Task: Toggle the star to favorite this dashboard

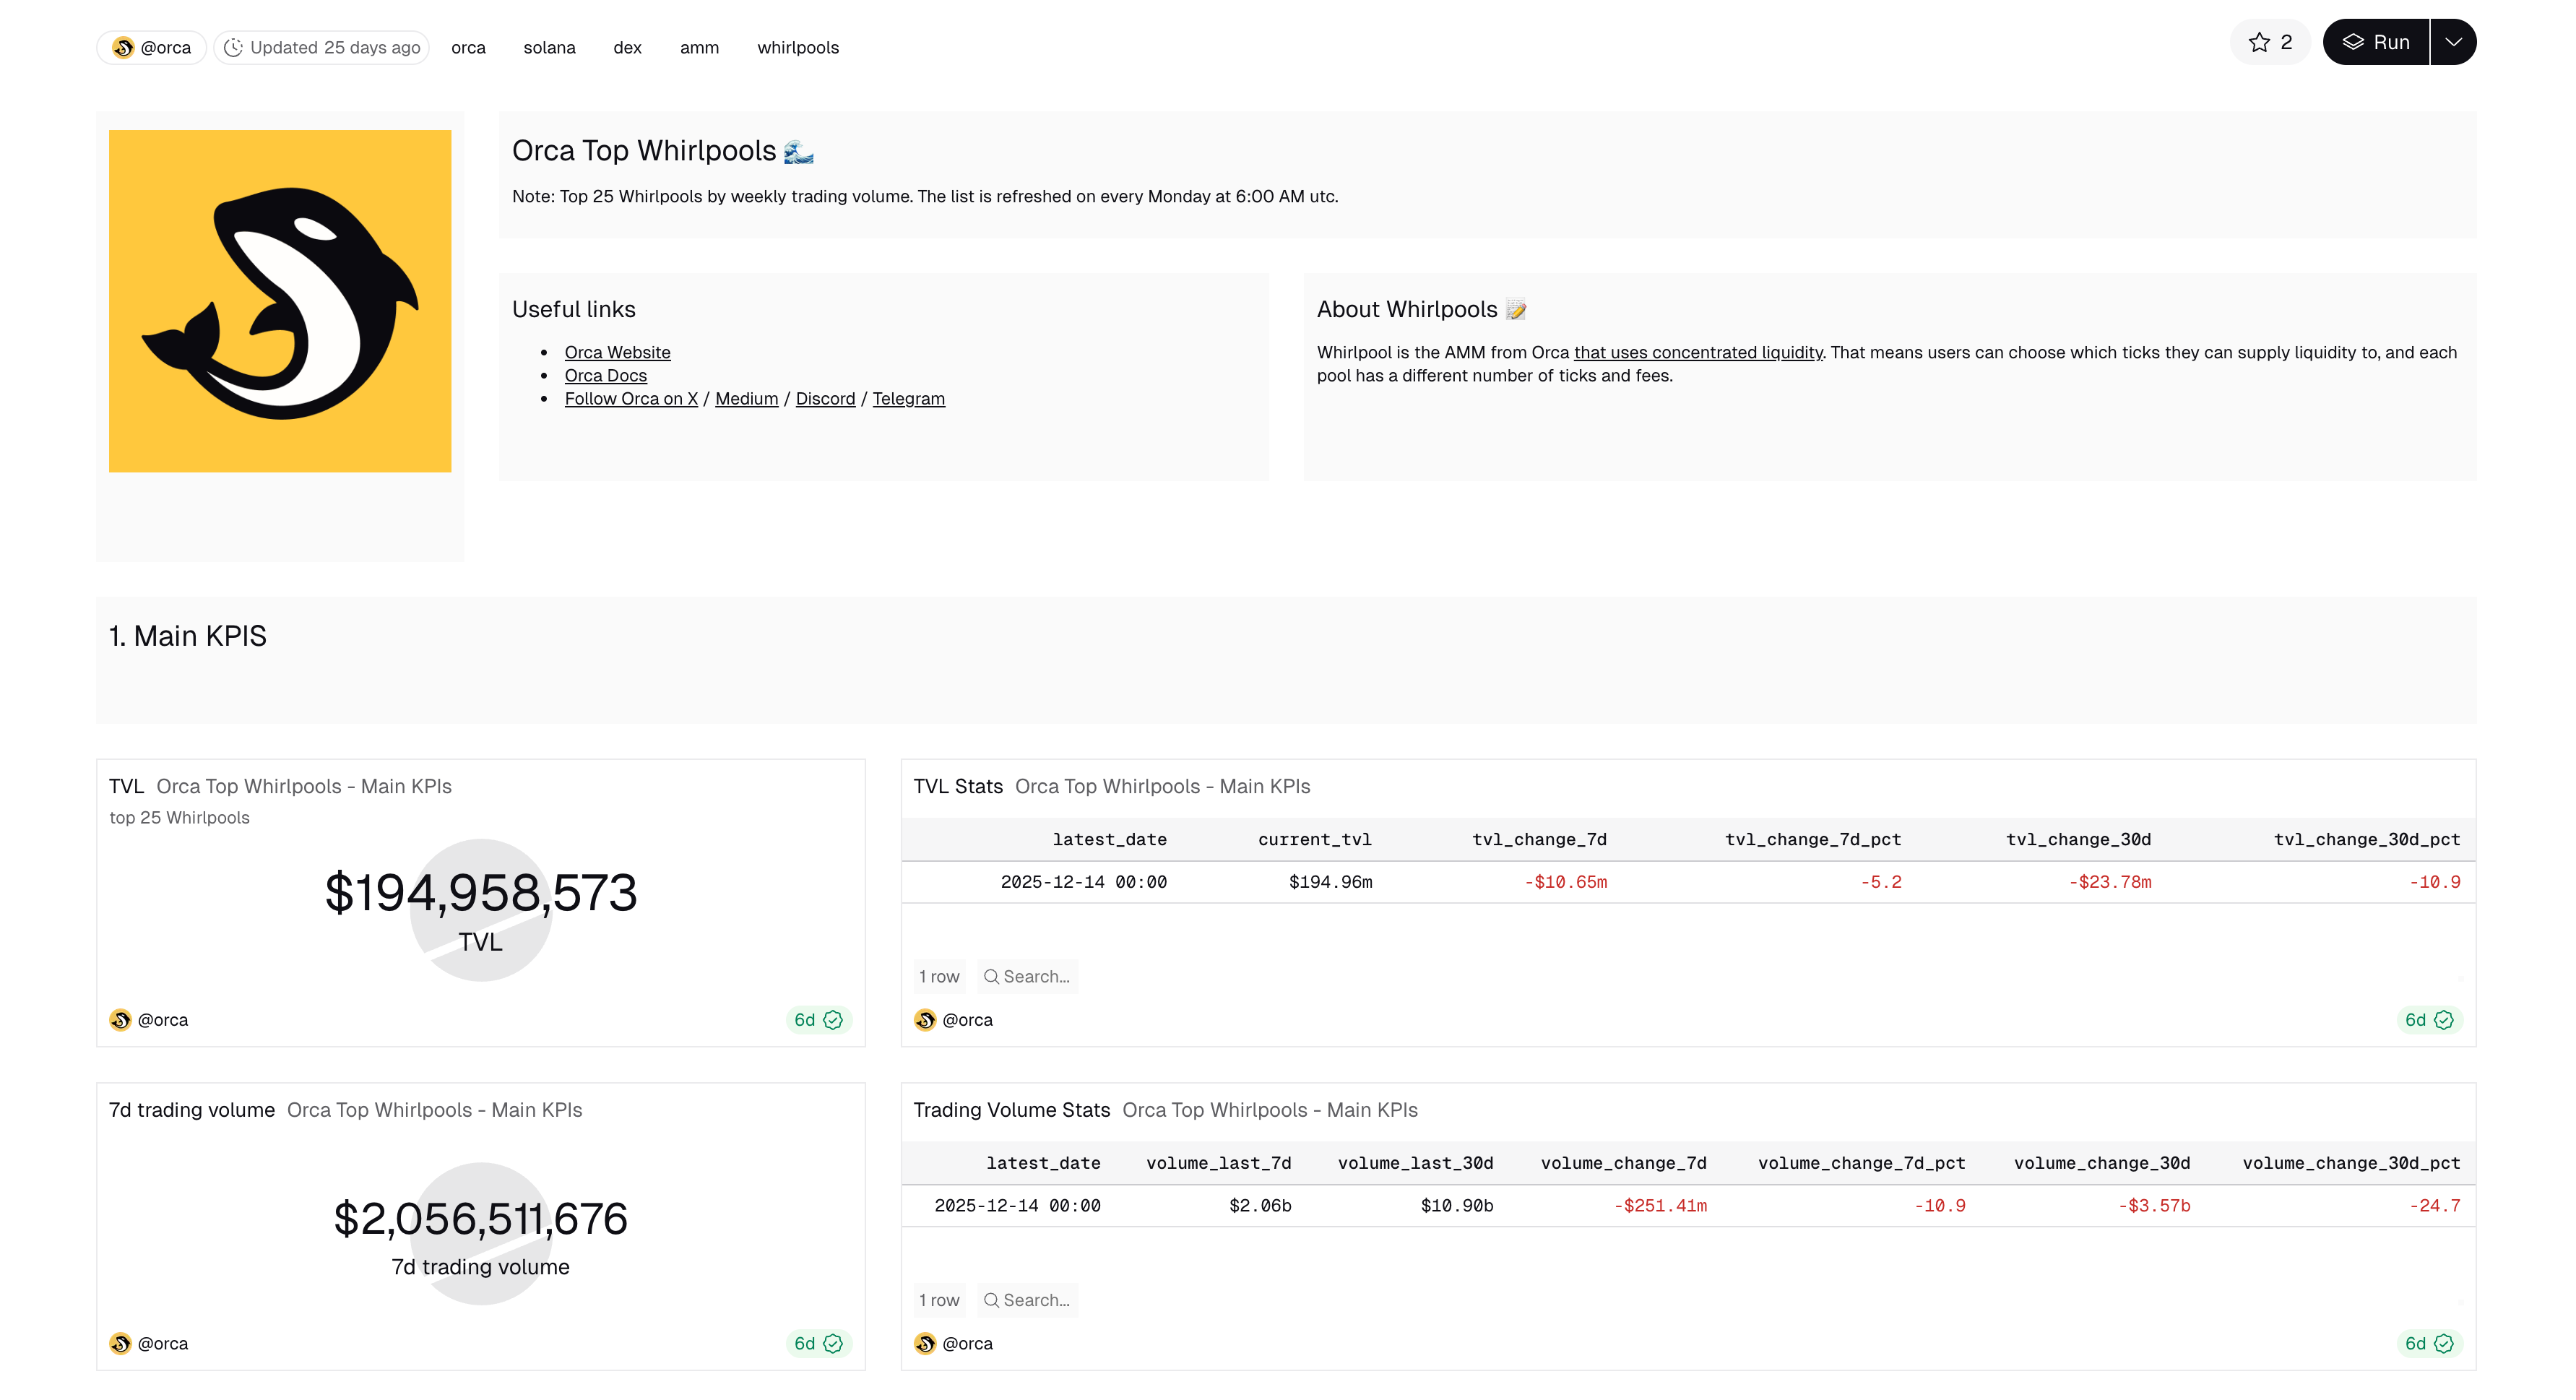Action: [x=2260, y=41]
